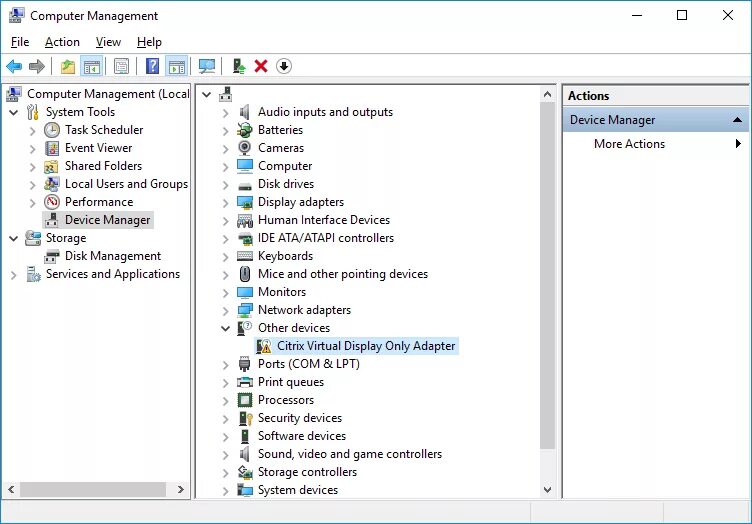Viewport: 752px width, 524px height.
Task: Toggle Show/Hide Console Tree toolbar icon
Action: (91, 66)
